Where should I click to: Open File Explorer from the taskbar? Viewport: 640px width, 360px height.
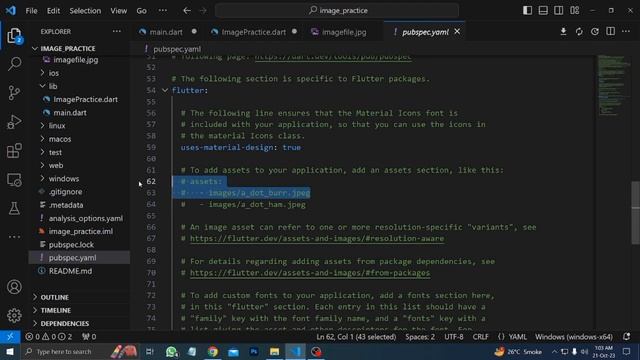coord(274,351)
